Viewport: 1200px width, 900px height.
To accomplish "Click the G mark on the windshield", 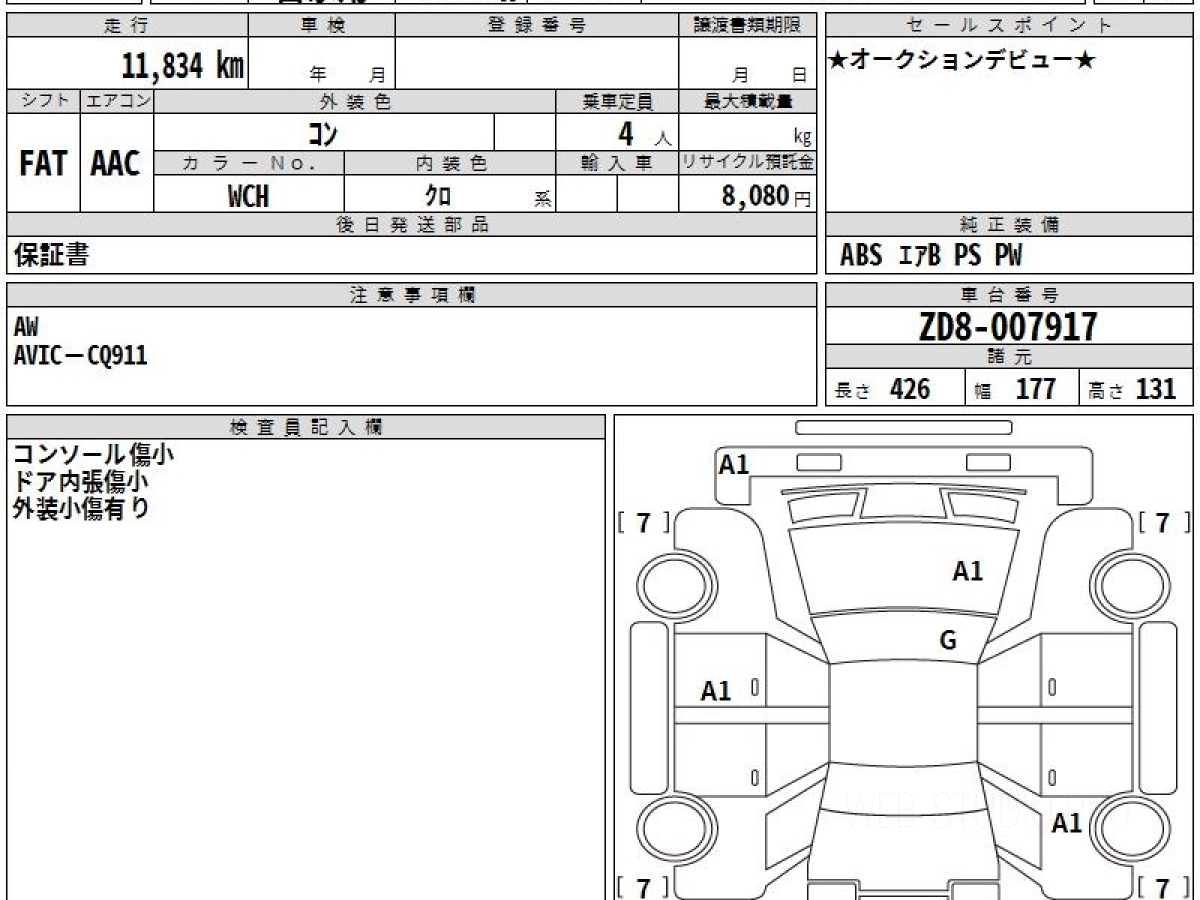I will click(x=948, y=641).
